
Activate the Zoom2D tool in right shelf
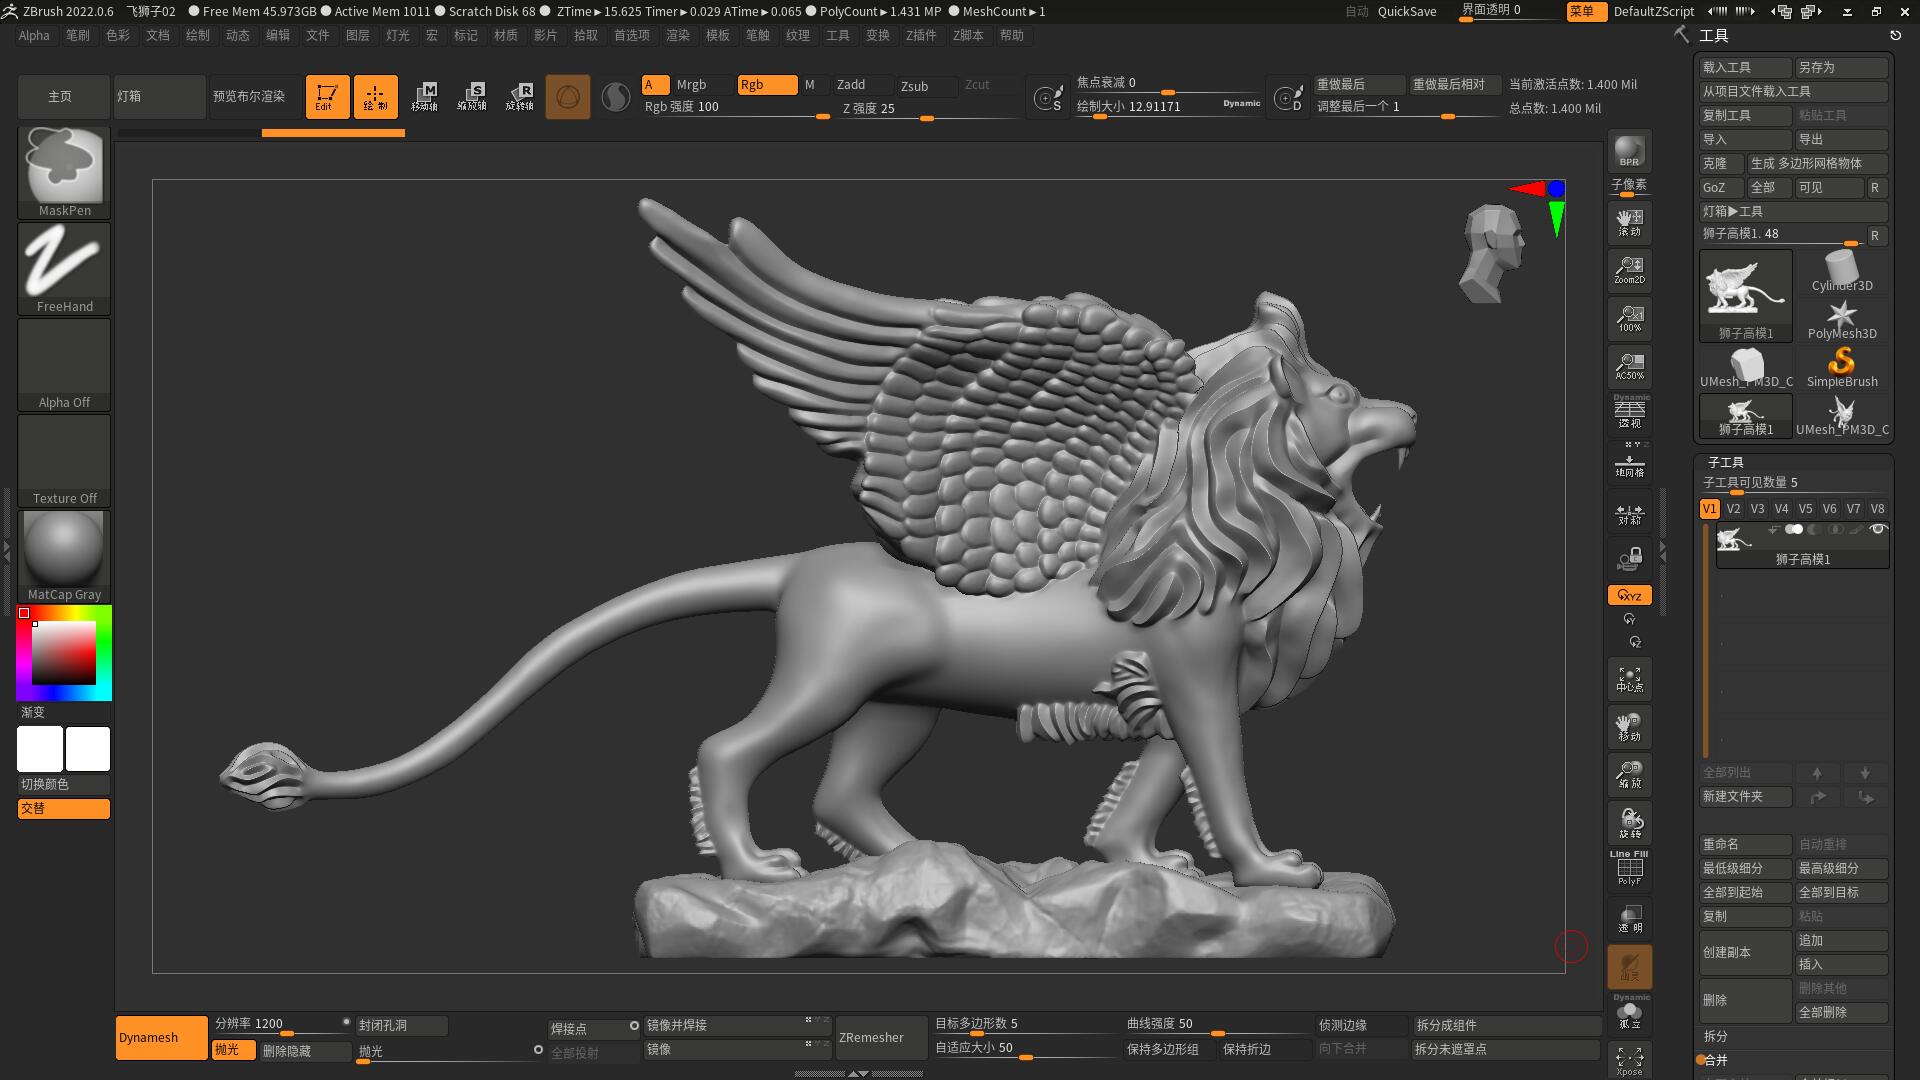coord(1629,270)
